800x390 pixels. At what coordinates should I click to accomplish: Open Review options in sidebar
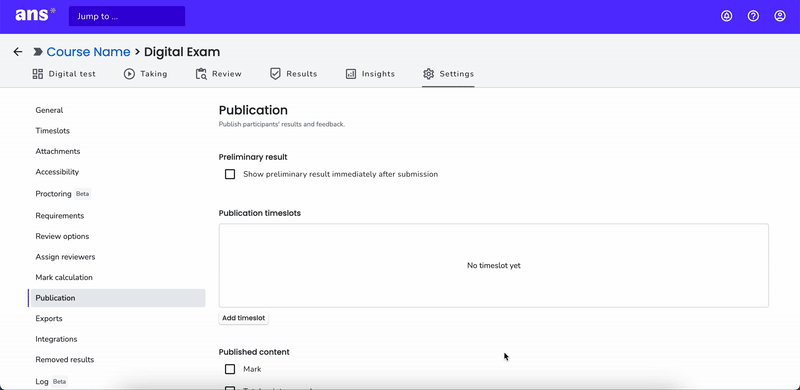[x=62, y=236]
